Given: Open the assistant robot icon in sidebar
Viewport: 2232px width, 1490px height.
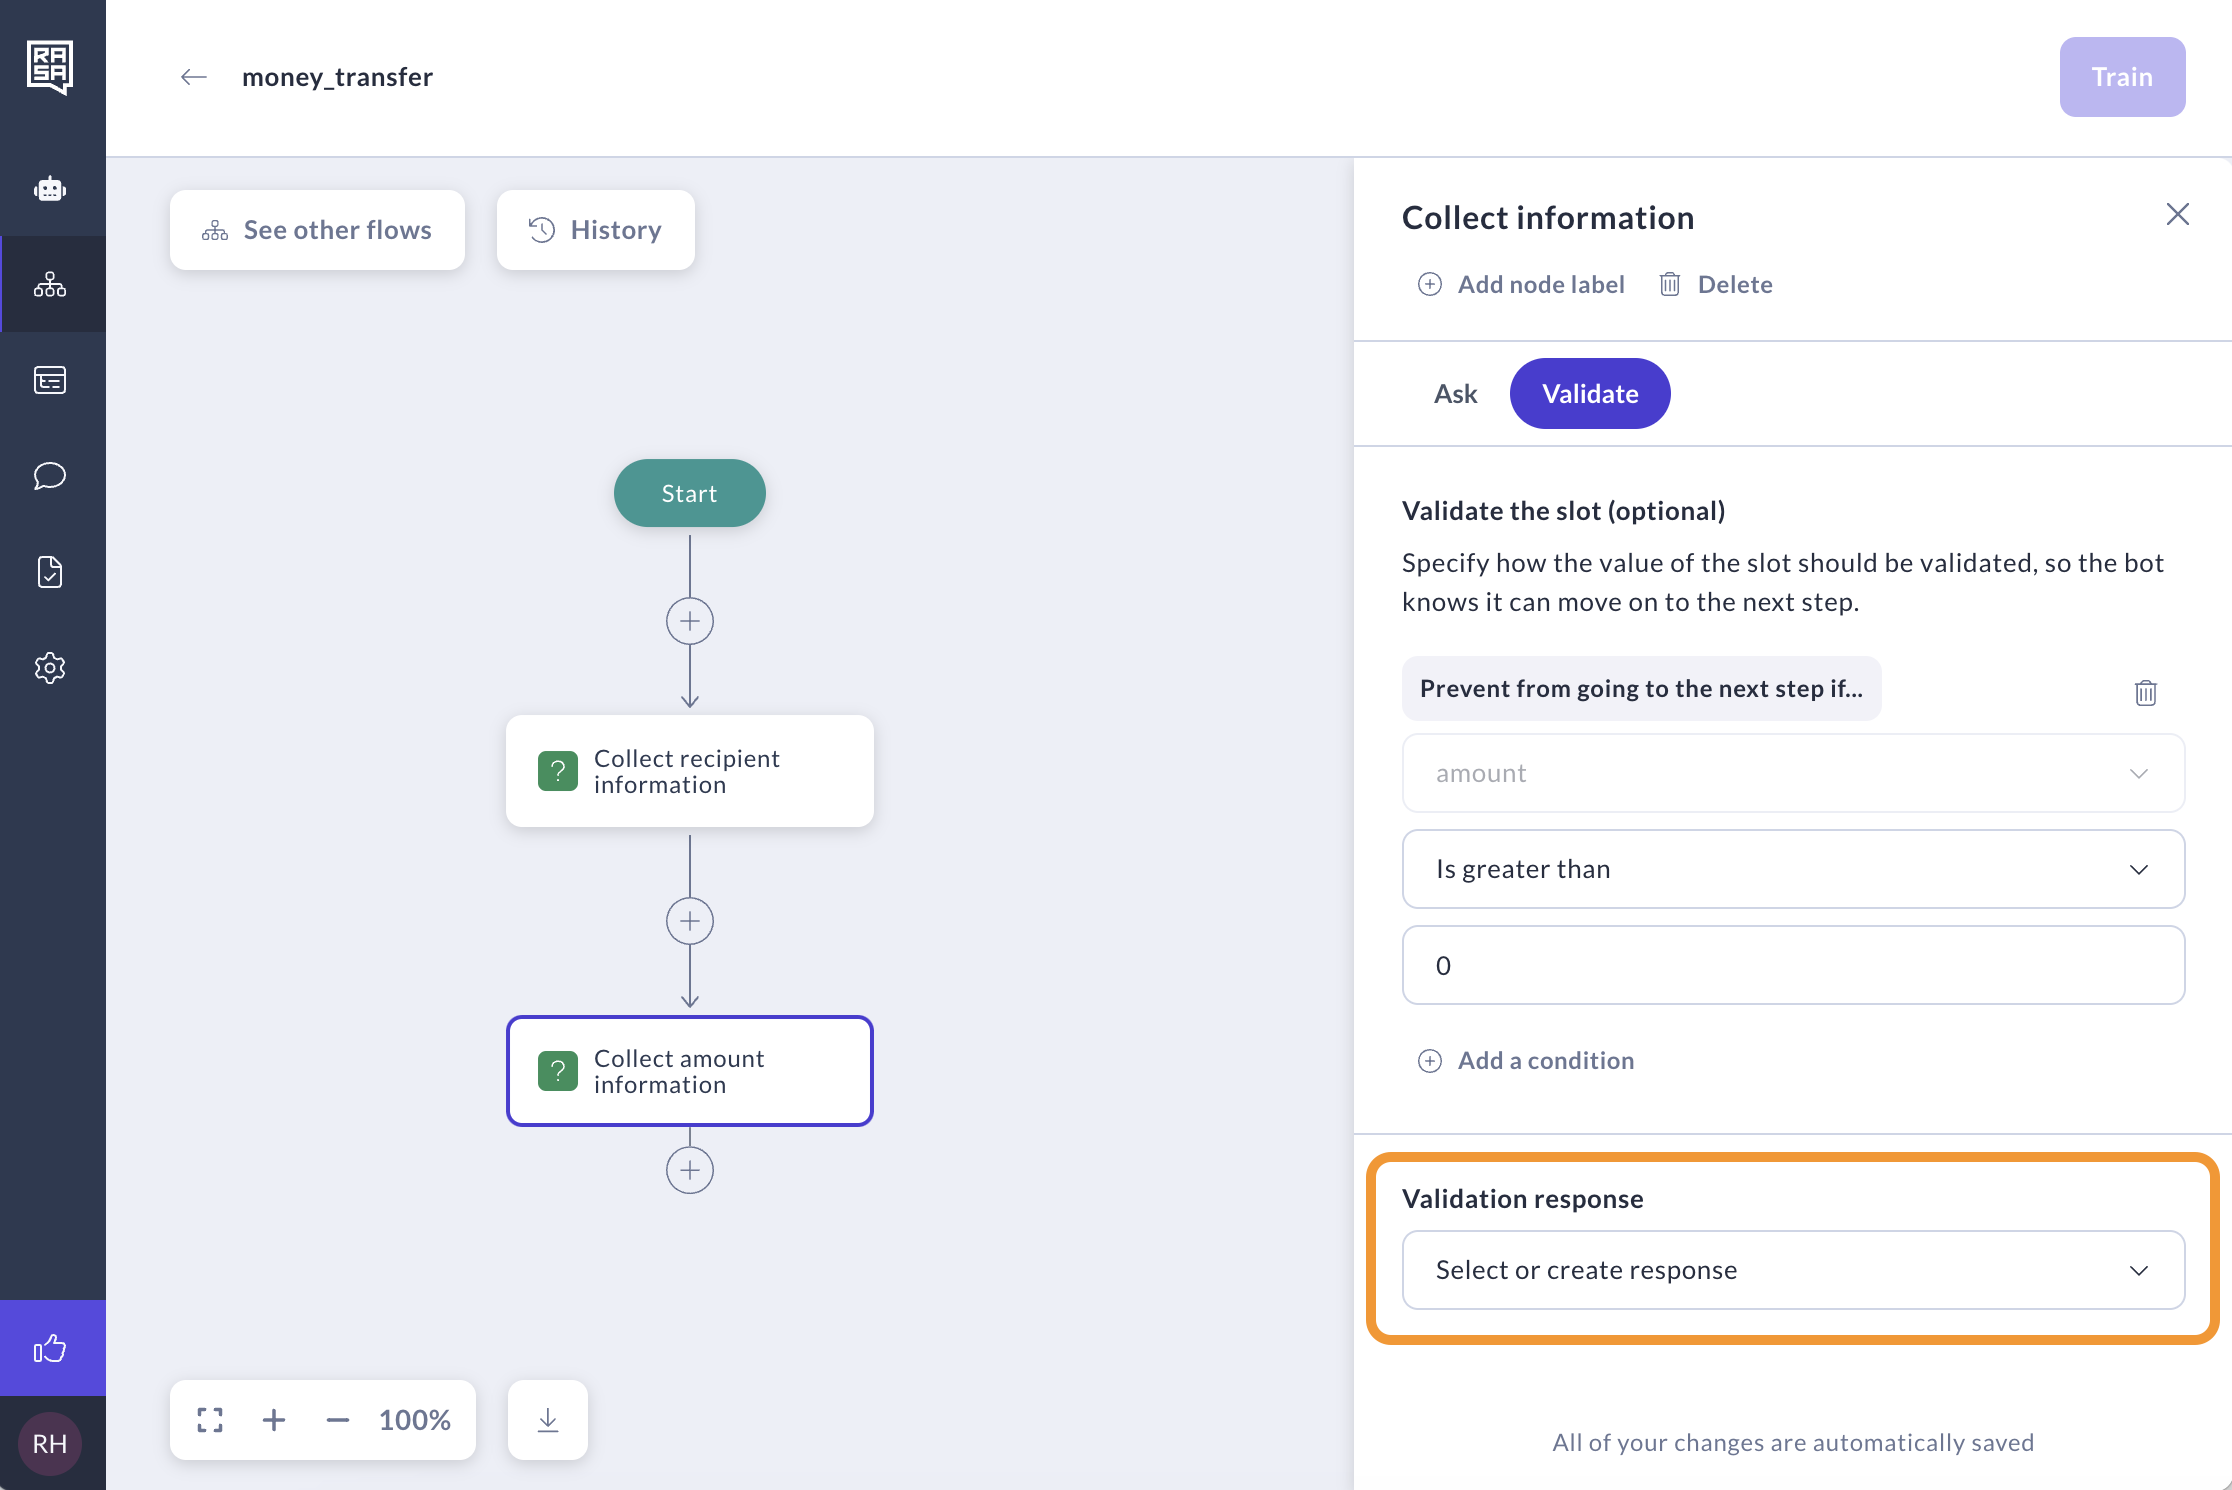Looking at the screenshot, I should pyautogui.click(x=50, y=189).
